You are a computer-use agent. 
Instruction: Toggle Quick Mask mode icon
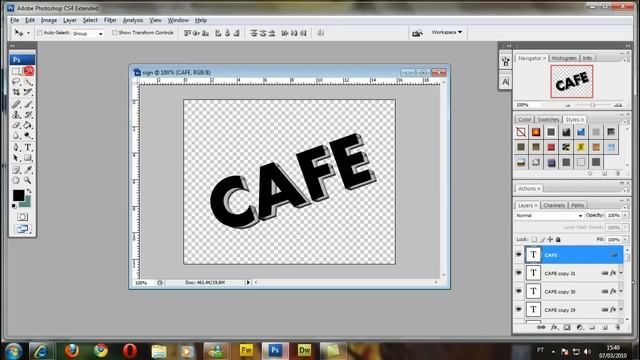coord(22,217)
